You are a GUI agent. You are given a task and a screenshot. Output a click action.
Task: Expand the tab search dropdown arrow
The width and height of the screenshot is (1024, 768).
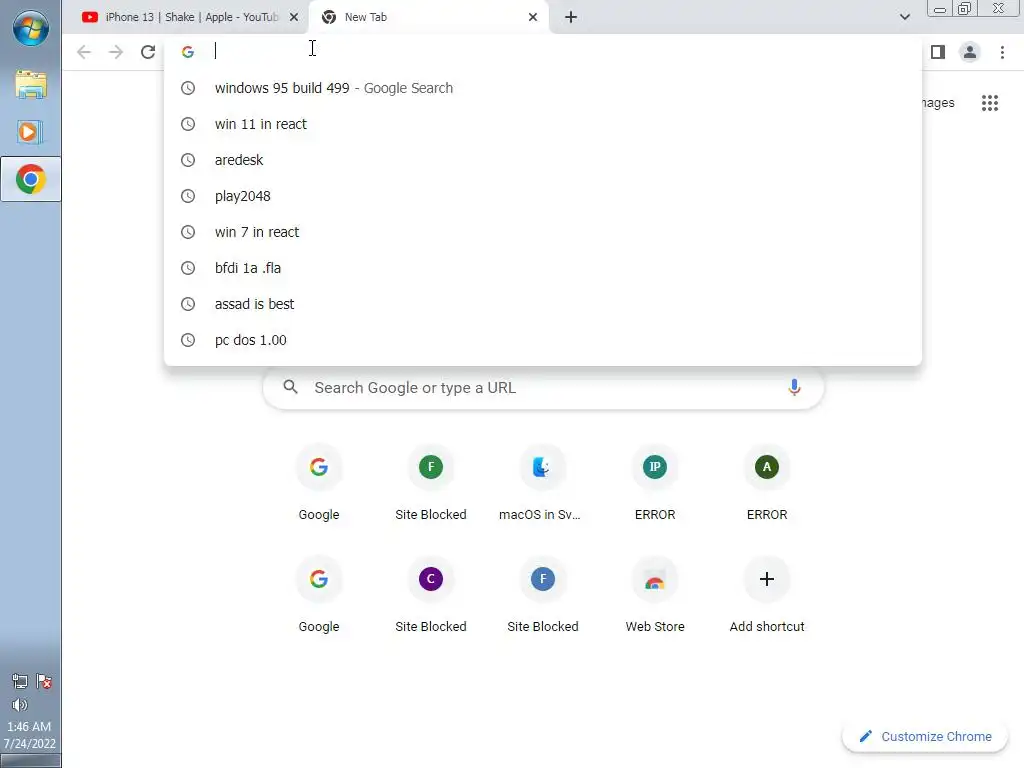pyautogui.click(x=904, y=17)
